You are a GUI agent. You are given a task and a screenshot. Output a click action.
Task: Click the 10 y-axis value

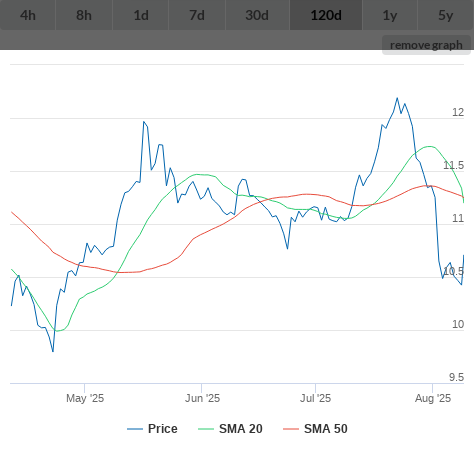[x=458, y=324]
